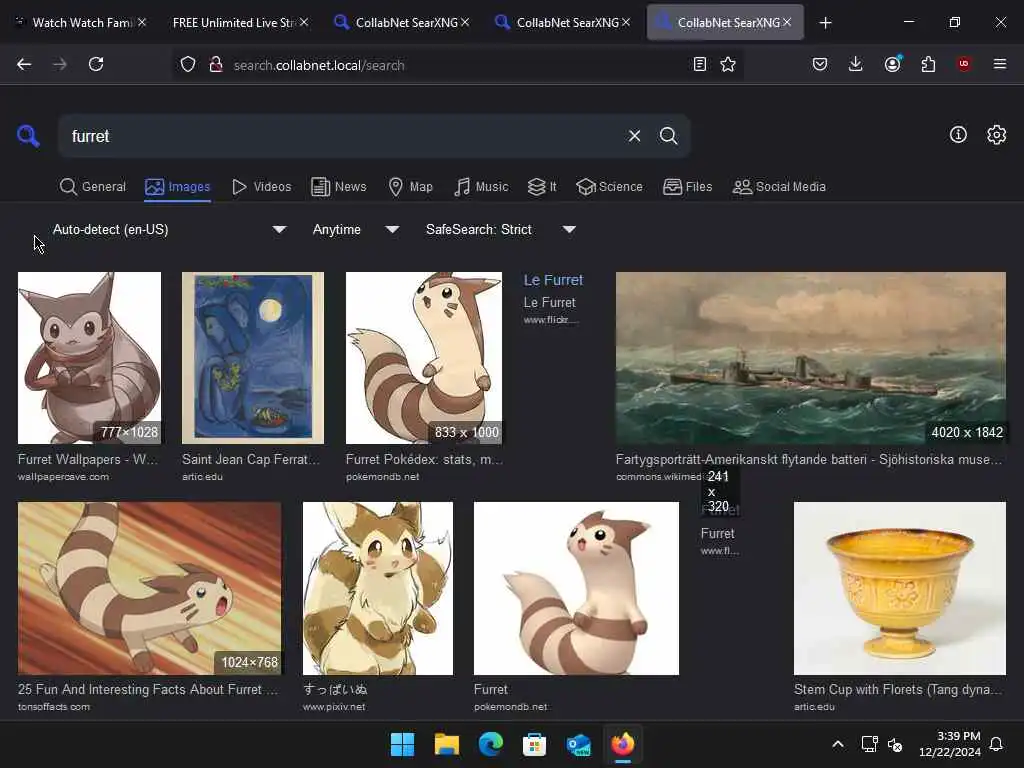The height and width of the screenshot is (768, 1024).
Task: Open Windows Start menu
Action: click(x=402, y=744)
